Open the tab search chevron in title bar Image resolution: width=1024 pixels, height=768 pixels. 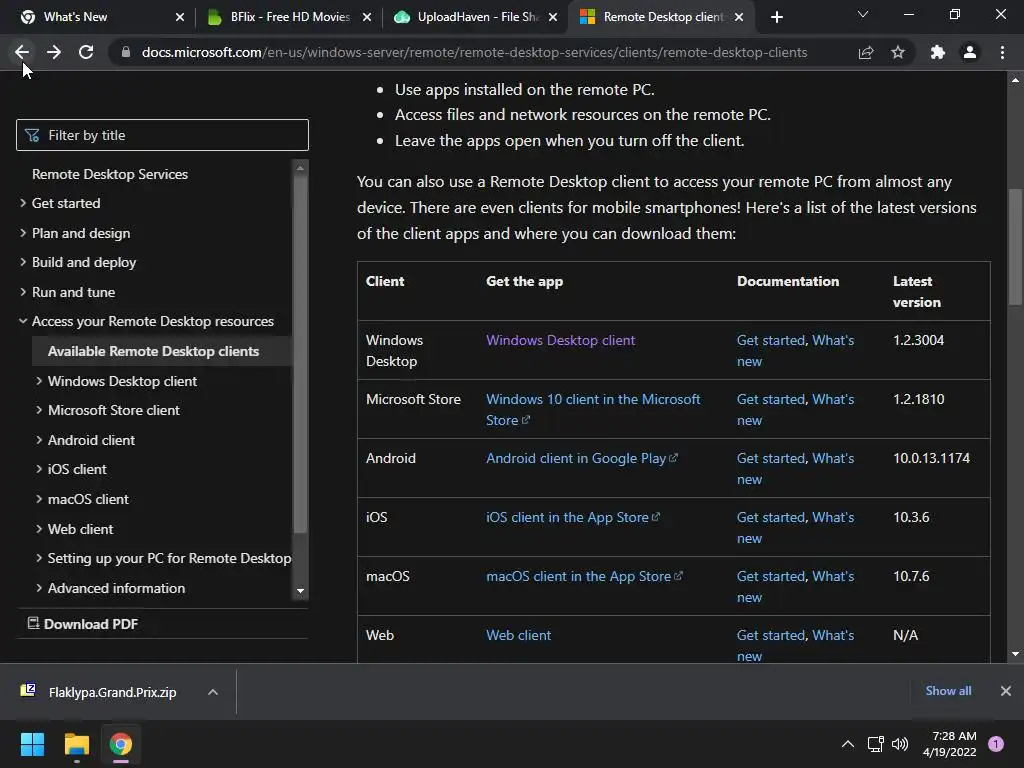(x=863, y=14)
